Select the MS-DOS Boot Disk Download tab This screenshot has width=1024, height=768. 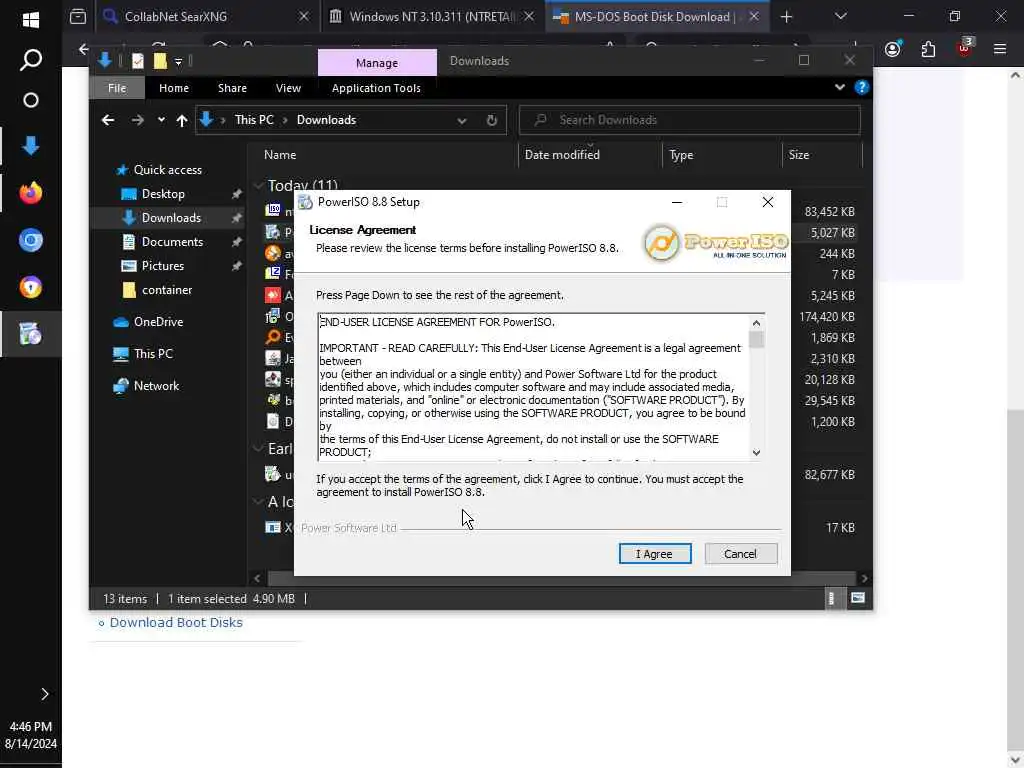(x=656, y=16)
